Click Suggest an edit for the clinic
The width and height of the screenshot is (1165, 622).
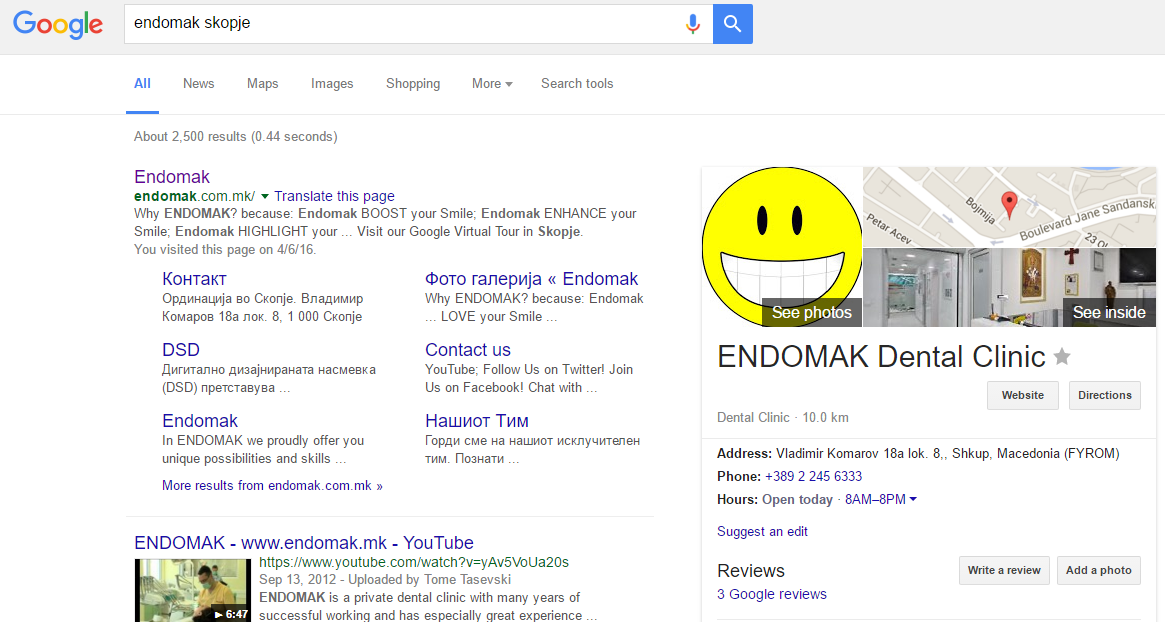pos(762,531)
